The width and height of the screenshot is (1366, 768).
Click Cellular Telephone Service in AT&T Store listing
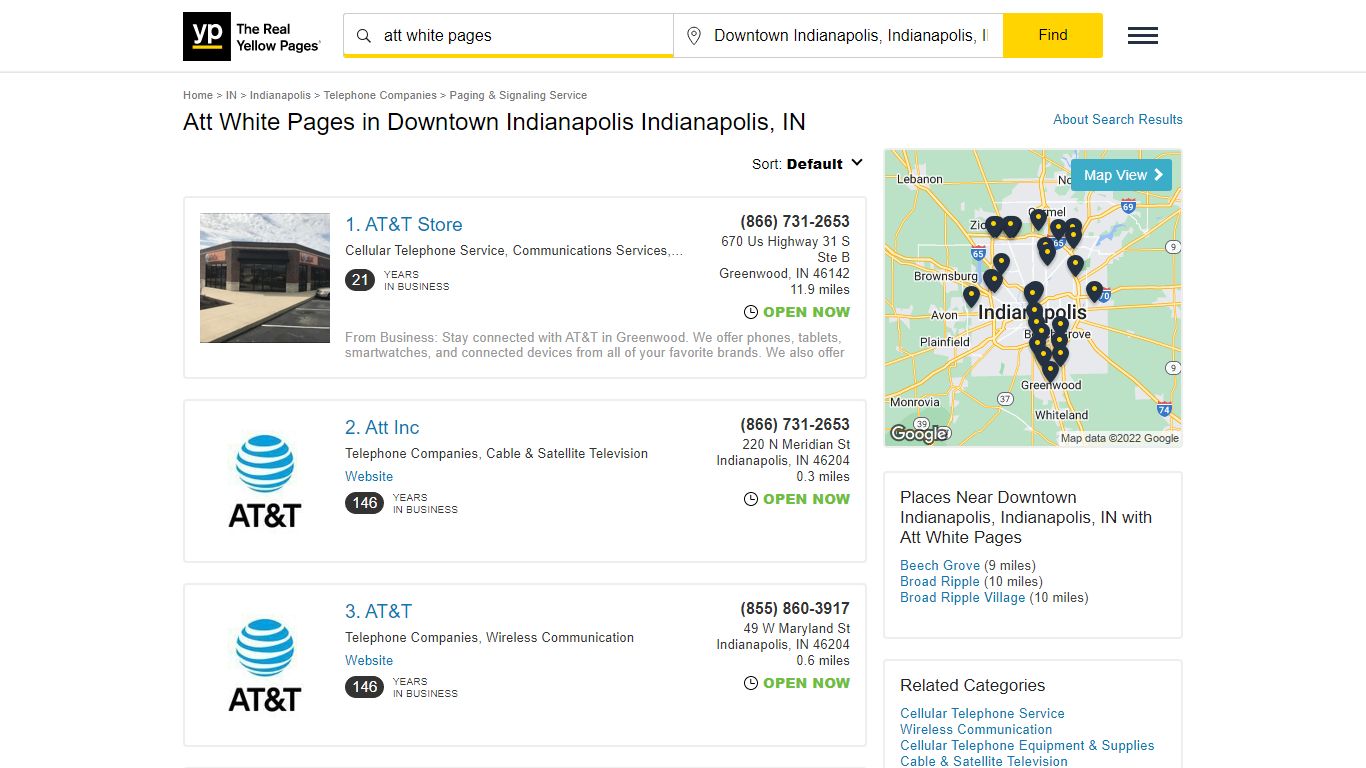[425, 250]
